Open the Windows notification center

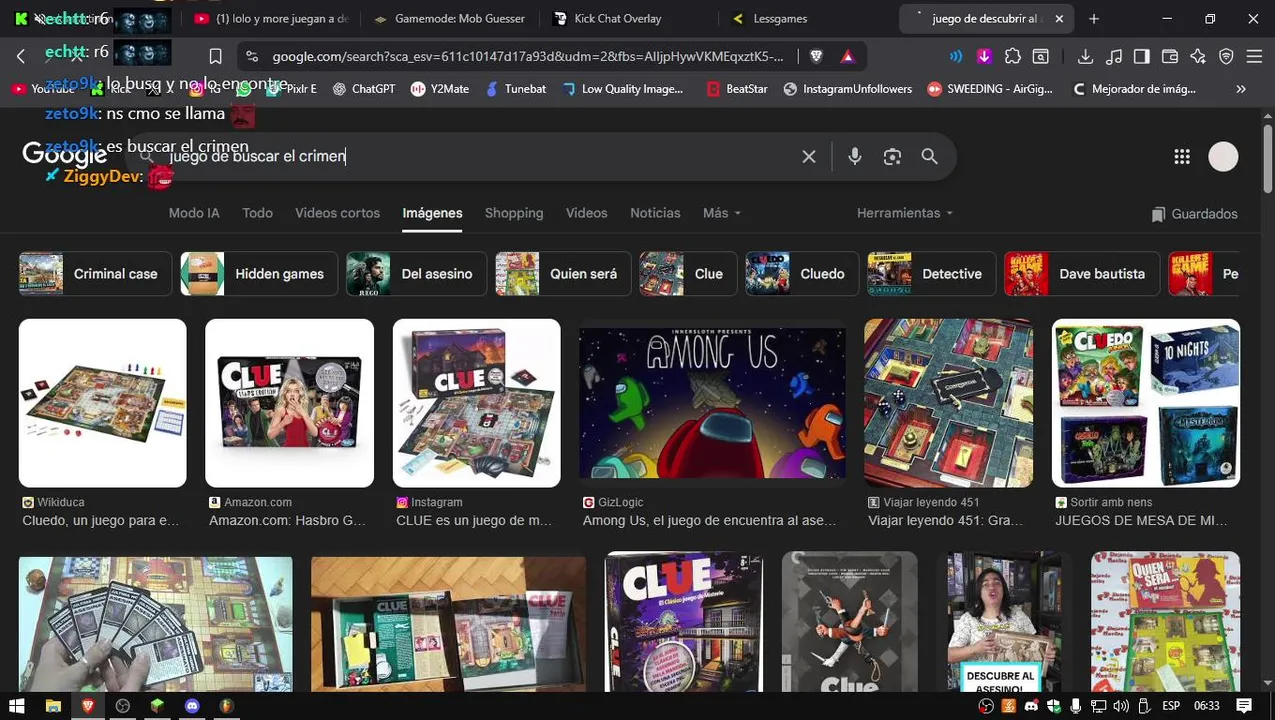(x=1245, y=706)
